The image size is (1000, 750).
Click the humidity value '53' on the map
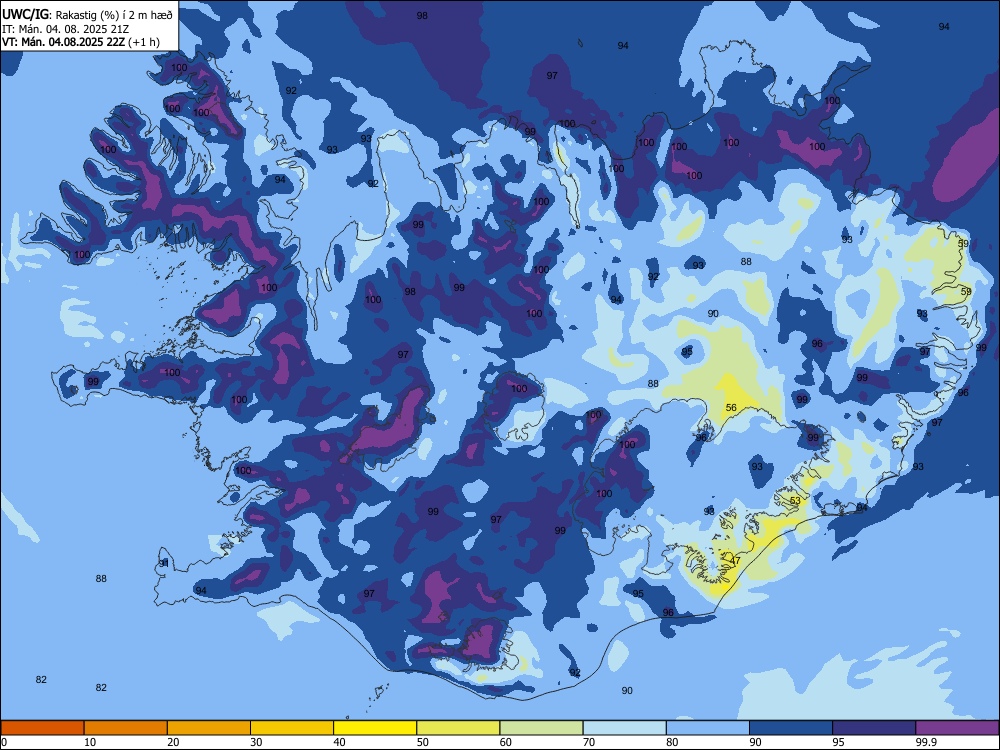pos(795,501)
